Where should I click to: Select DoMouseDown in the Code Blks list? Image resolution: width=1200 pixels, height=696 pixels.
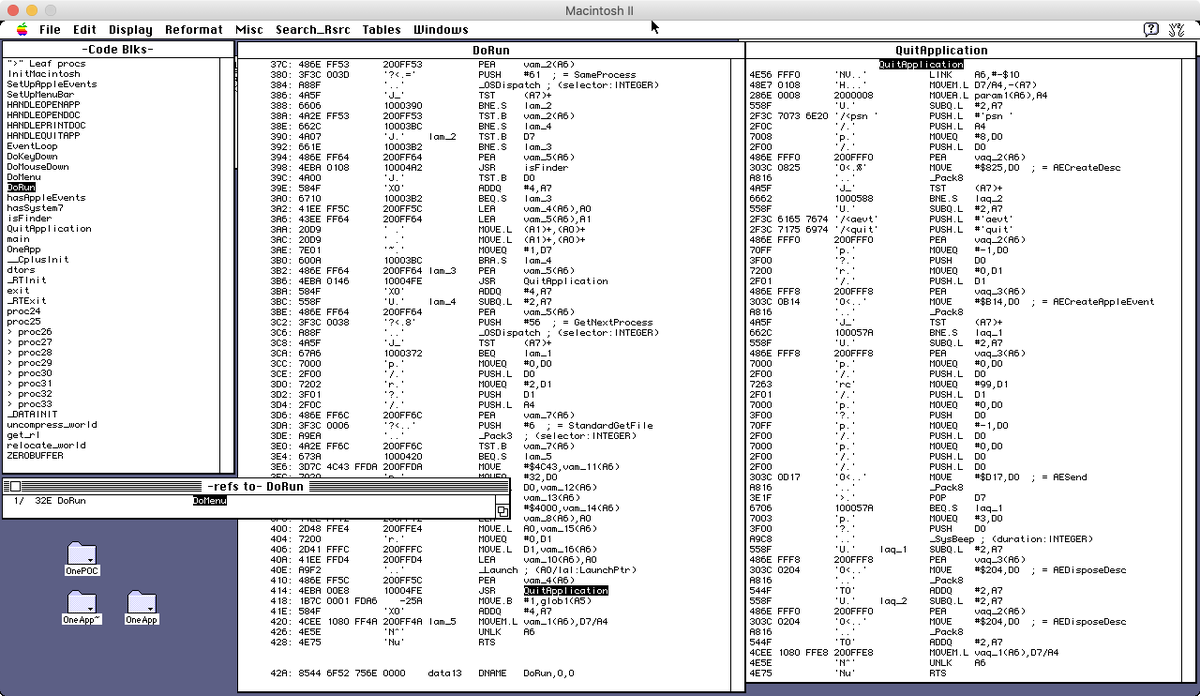pos(37,167)
